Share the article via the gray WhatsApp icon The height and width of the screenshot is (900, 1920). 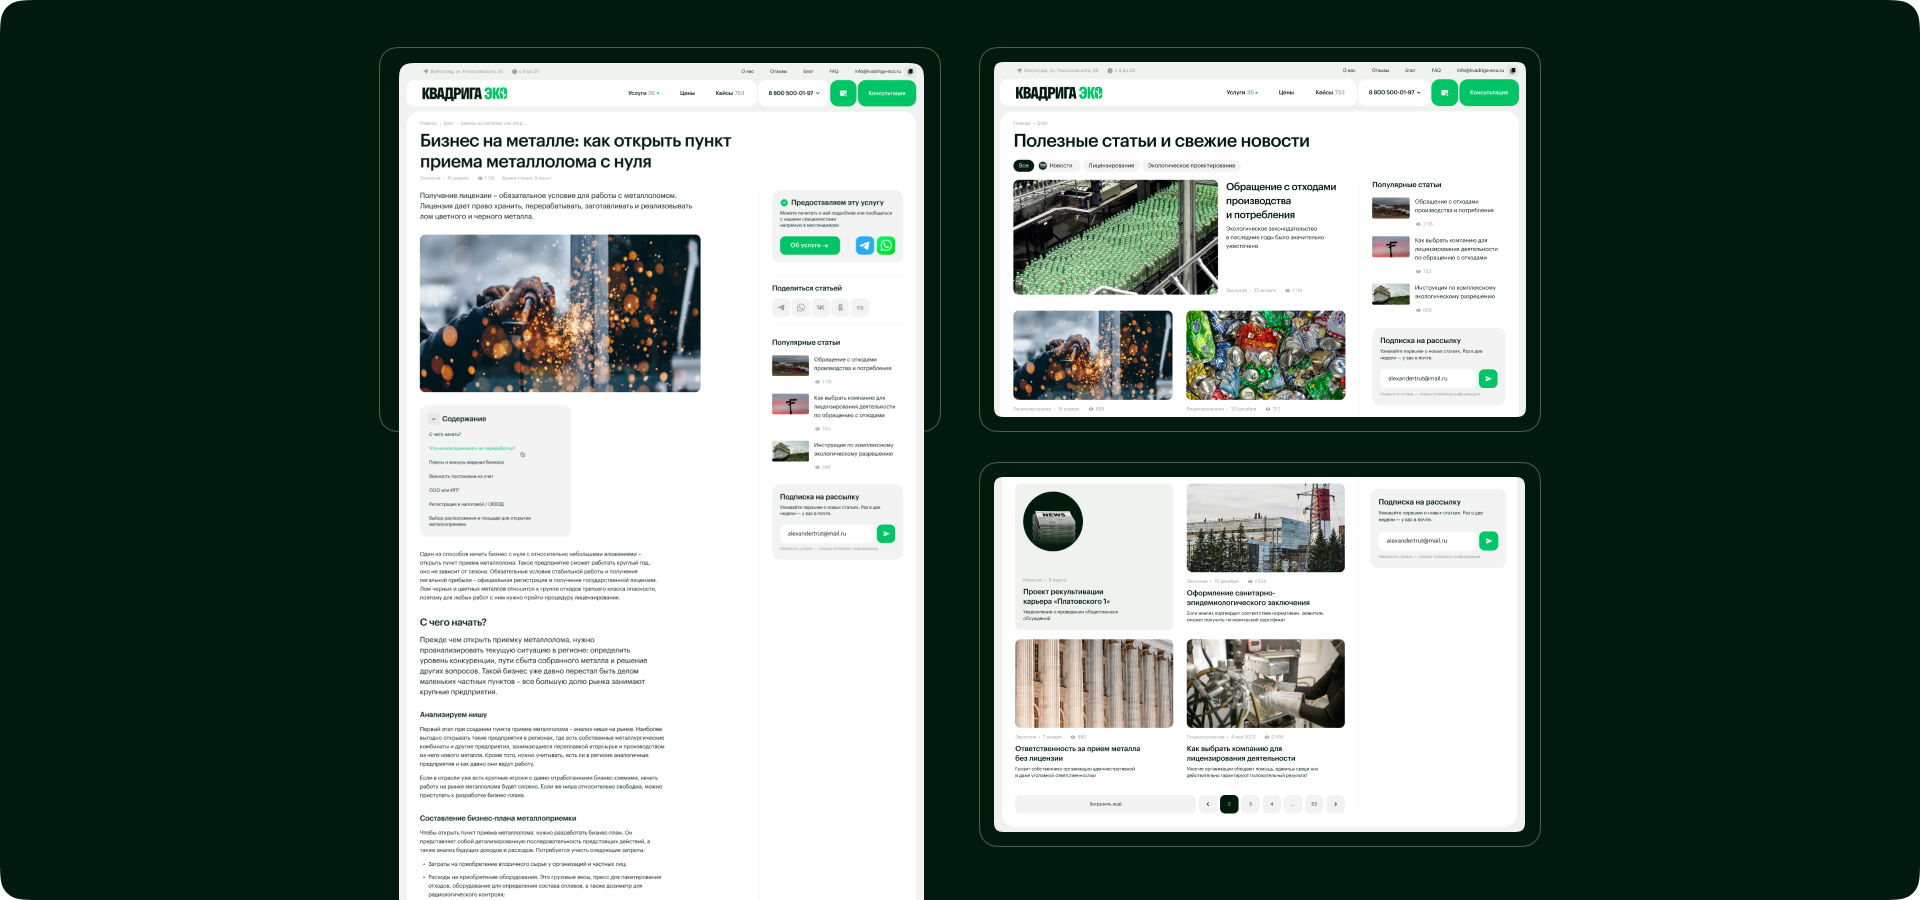pyautogui.click(x=801, y=308)
